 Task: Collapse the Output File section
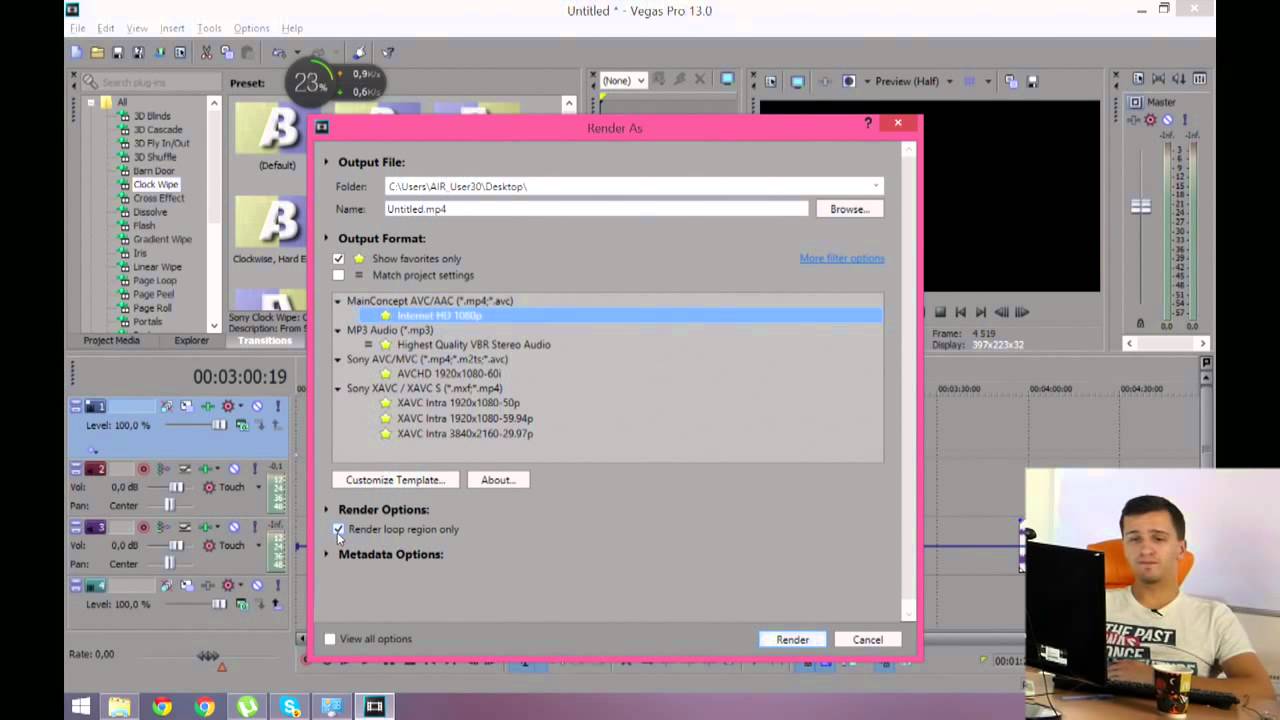point(326,162)
